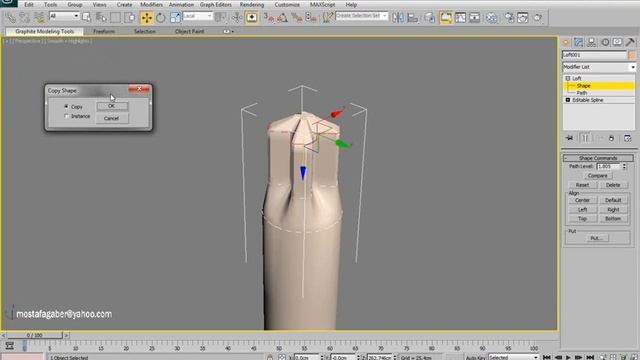The image size is (640, 360).
Task: Click Reset button in Shape Commands
Action: (x=582, y=185)
